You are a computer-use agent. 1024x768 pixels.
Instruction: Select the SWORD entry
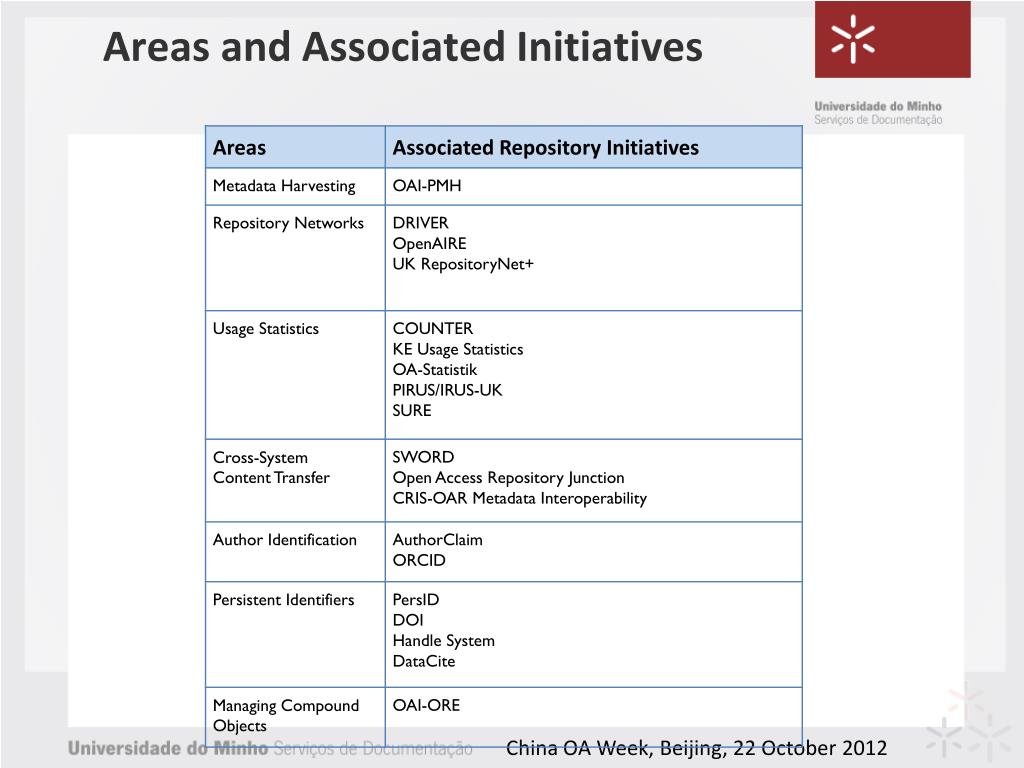tap(423, 457)
